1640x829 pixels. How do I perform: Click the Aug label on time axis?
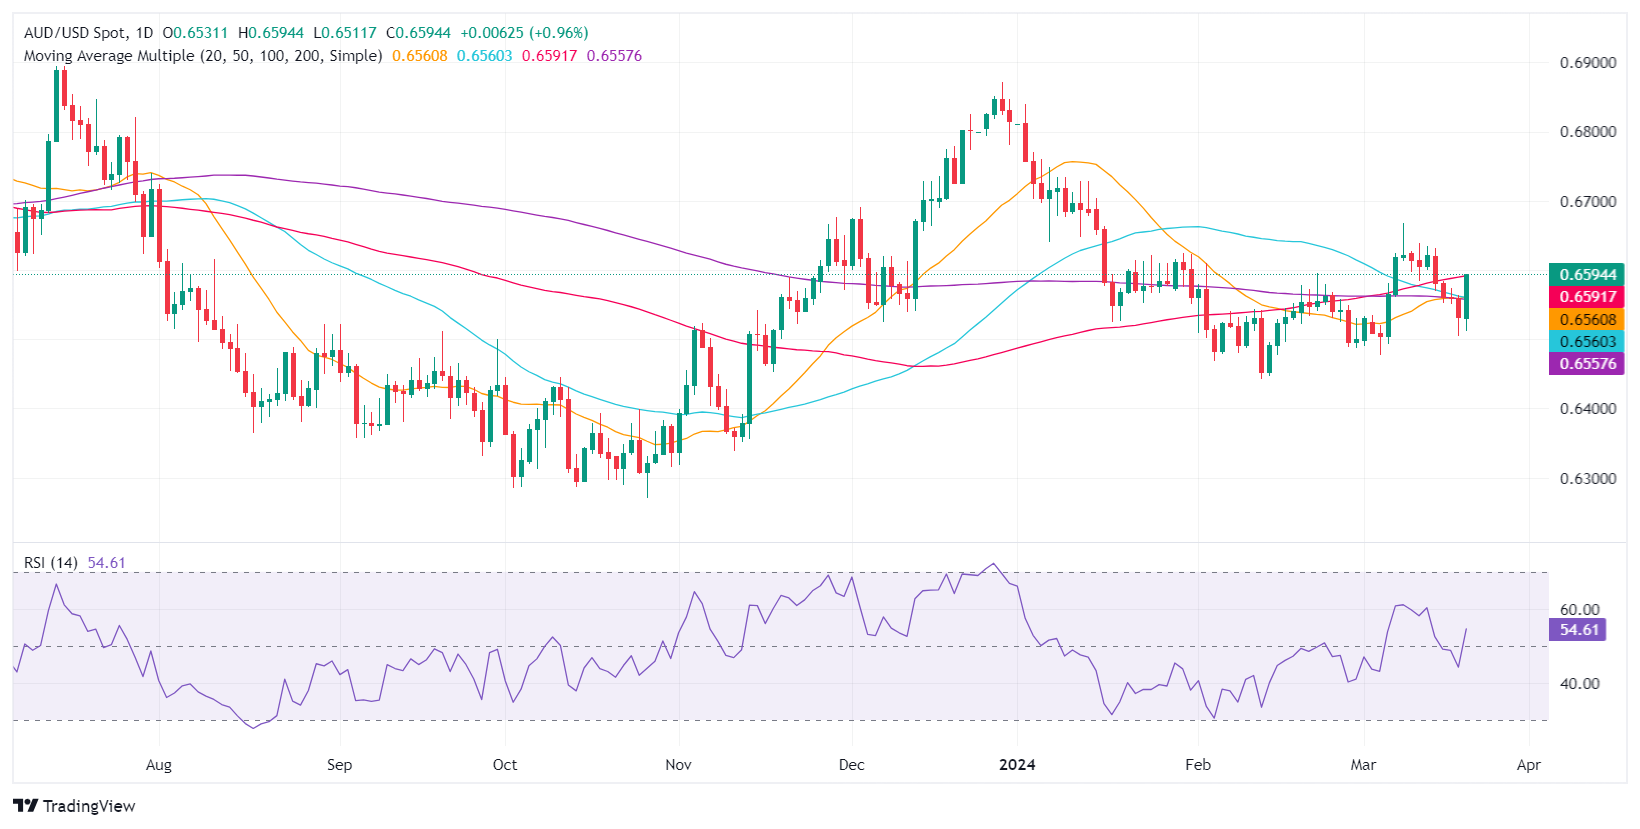pos(159,765)
